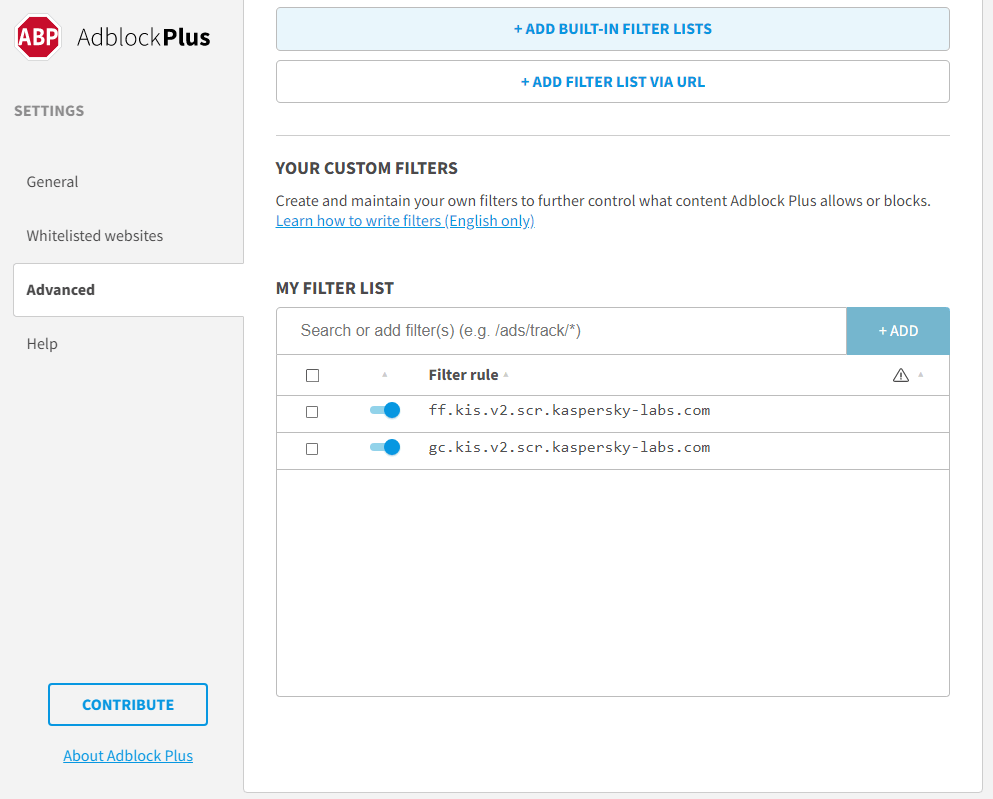Click the + ADD filter button

click(898, 331)
